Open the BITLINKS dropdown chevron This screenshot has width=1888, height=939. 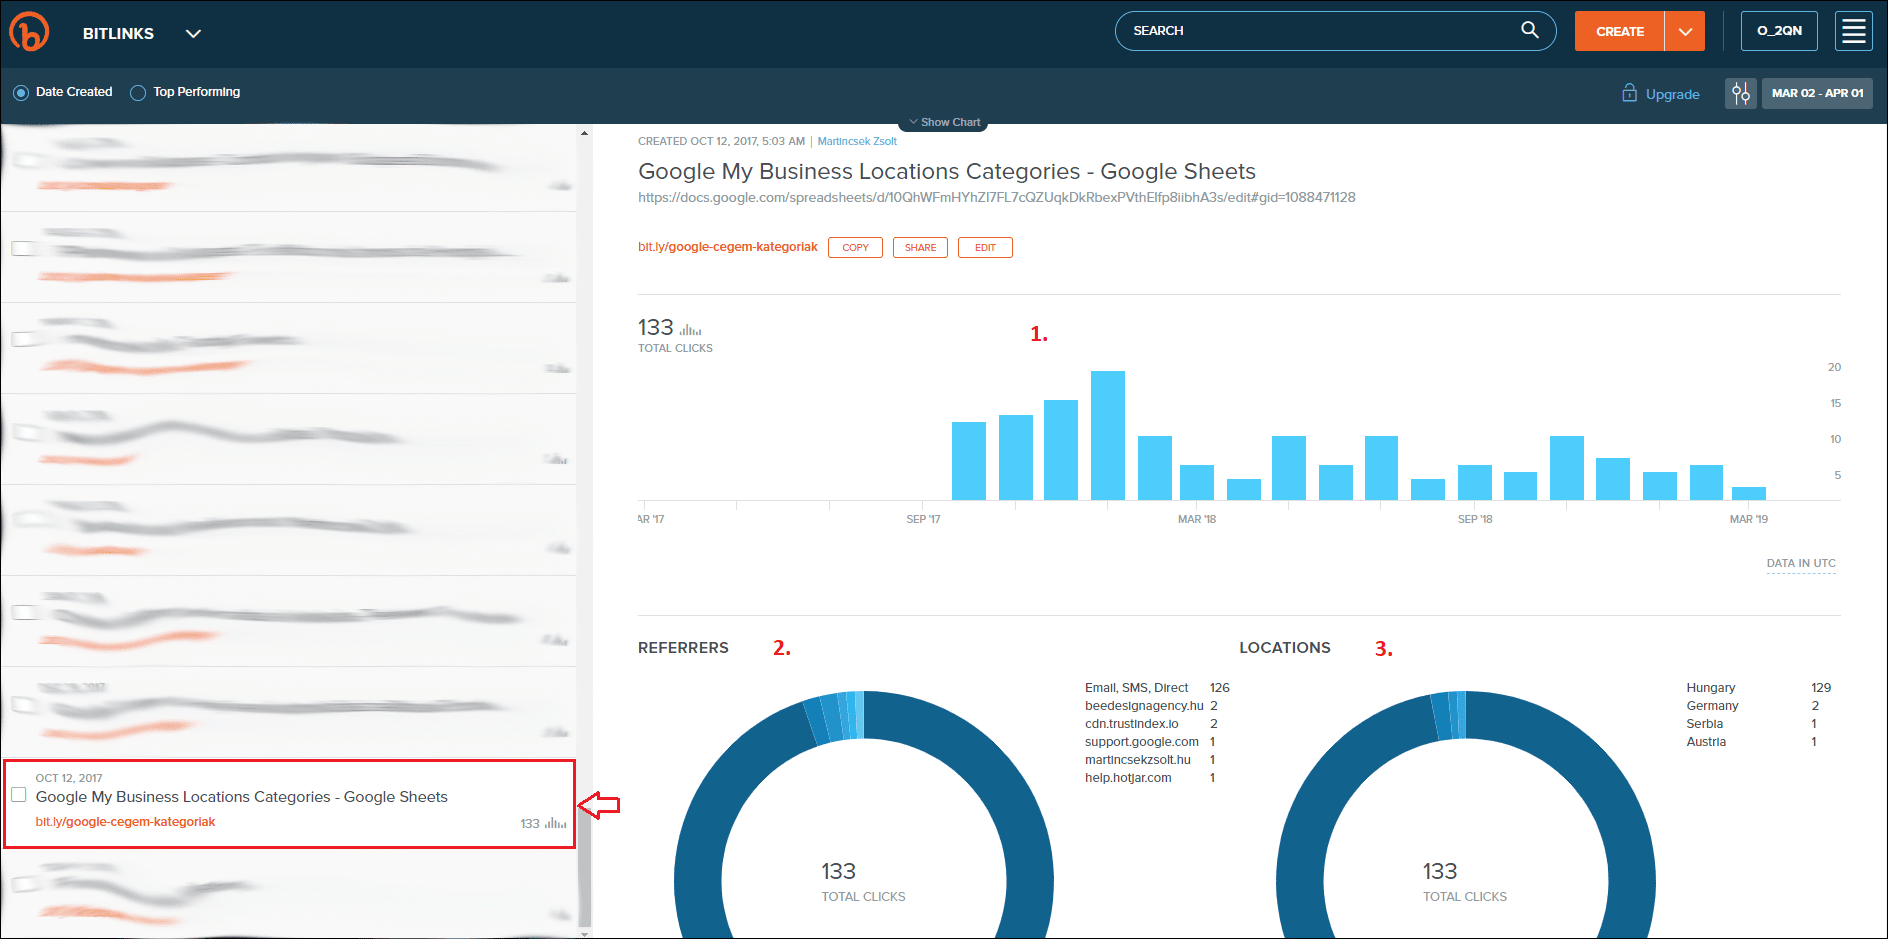[x=194, y=33]
